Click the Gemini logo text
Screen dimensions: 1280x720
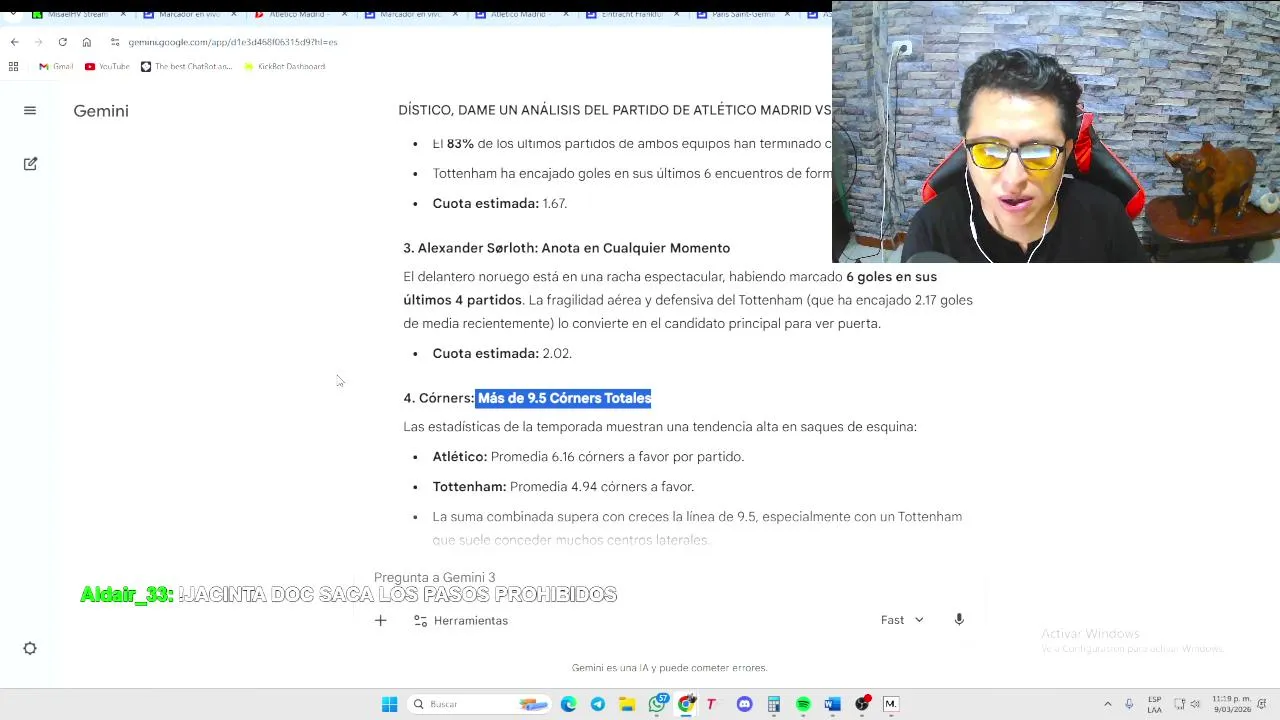[101, 111]
